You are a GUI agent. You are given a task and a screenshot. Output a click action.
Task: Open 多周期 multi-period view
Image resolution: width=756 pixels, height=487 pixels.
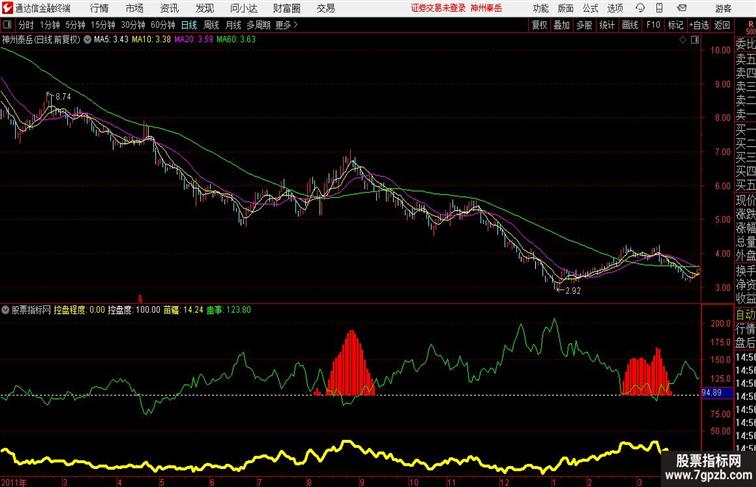click(x=259, y=25)
